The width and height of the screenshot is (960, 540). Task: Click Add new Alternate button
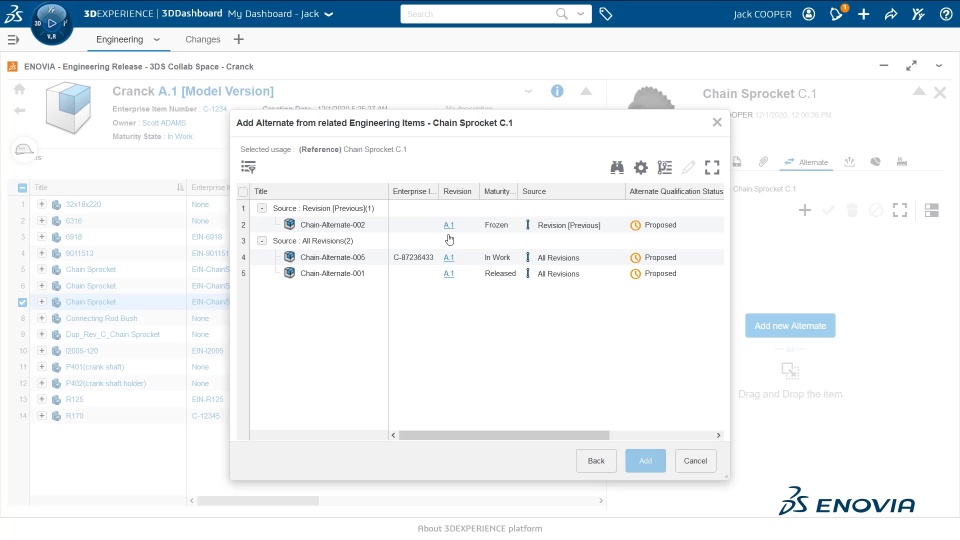click(790, 326)
